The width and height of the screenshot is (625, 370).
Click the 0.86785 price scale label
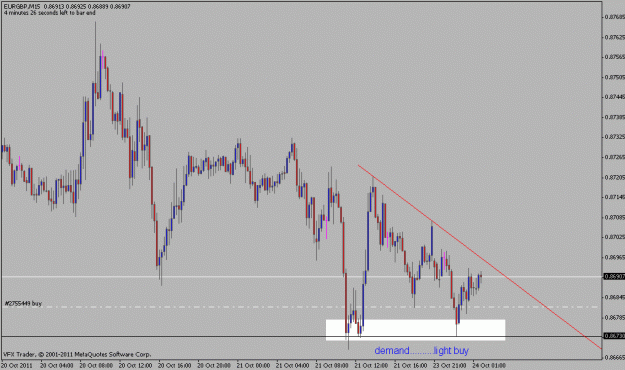(614, 317)
